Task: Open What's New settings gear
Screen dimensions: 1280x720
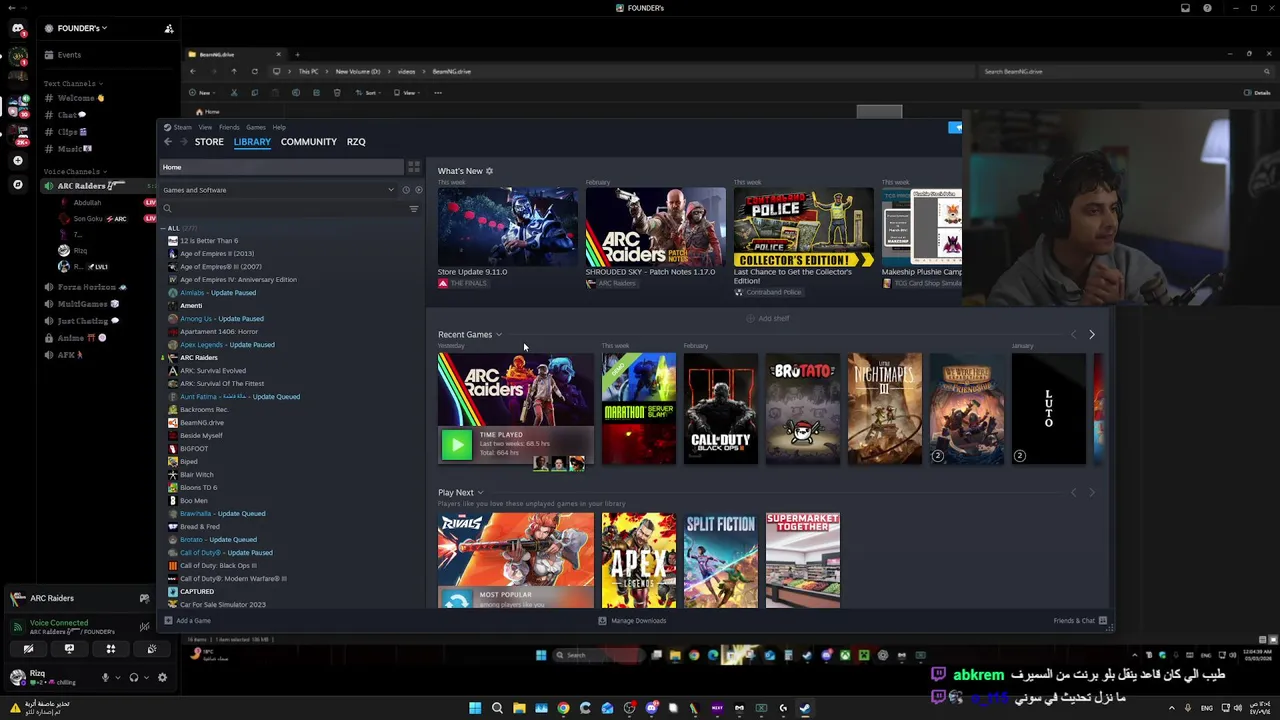Action: coord(489,171)
